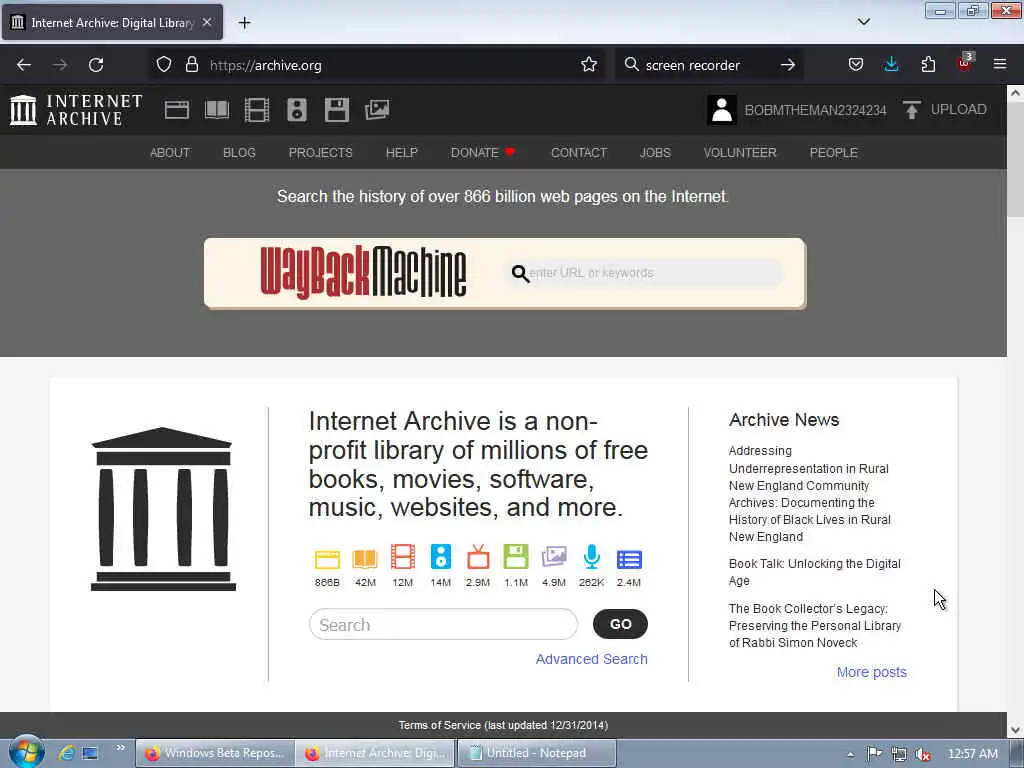Open the More posts link
This screenshot has height=768, width=1024.
872,672
